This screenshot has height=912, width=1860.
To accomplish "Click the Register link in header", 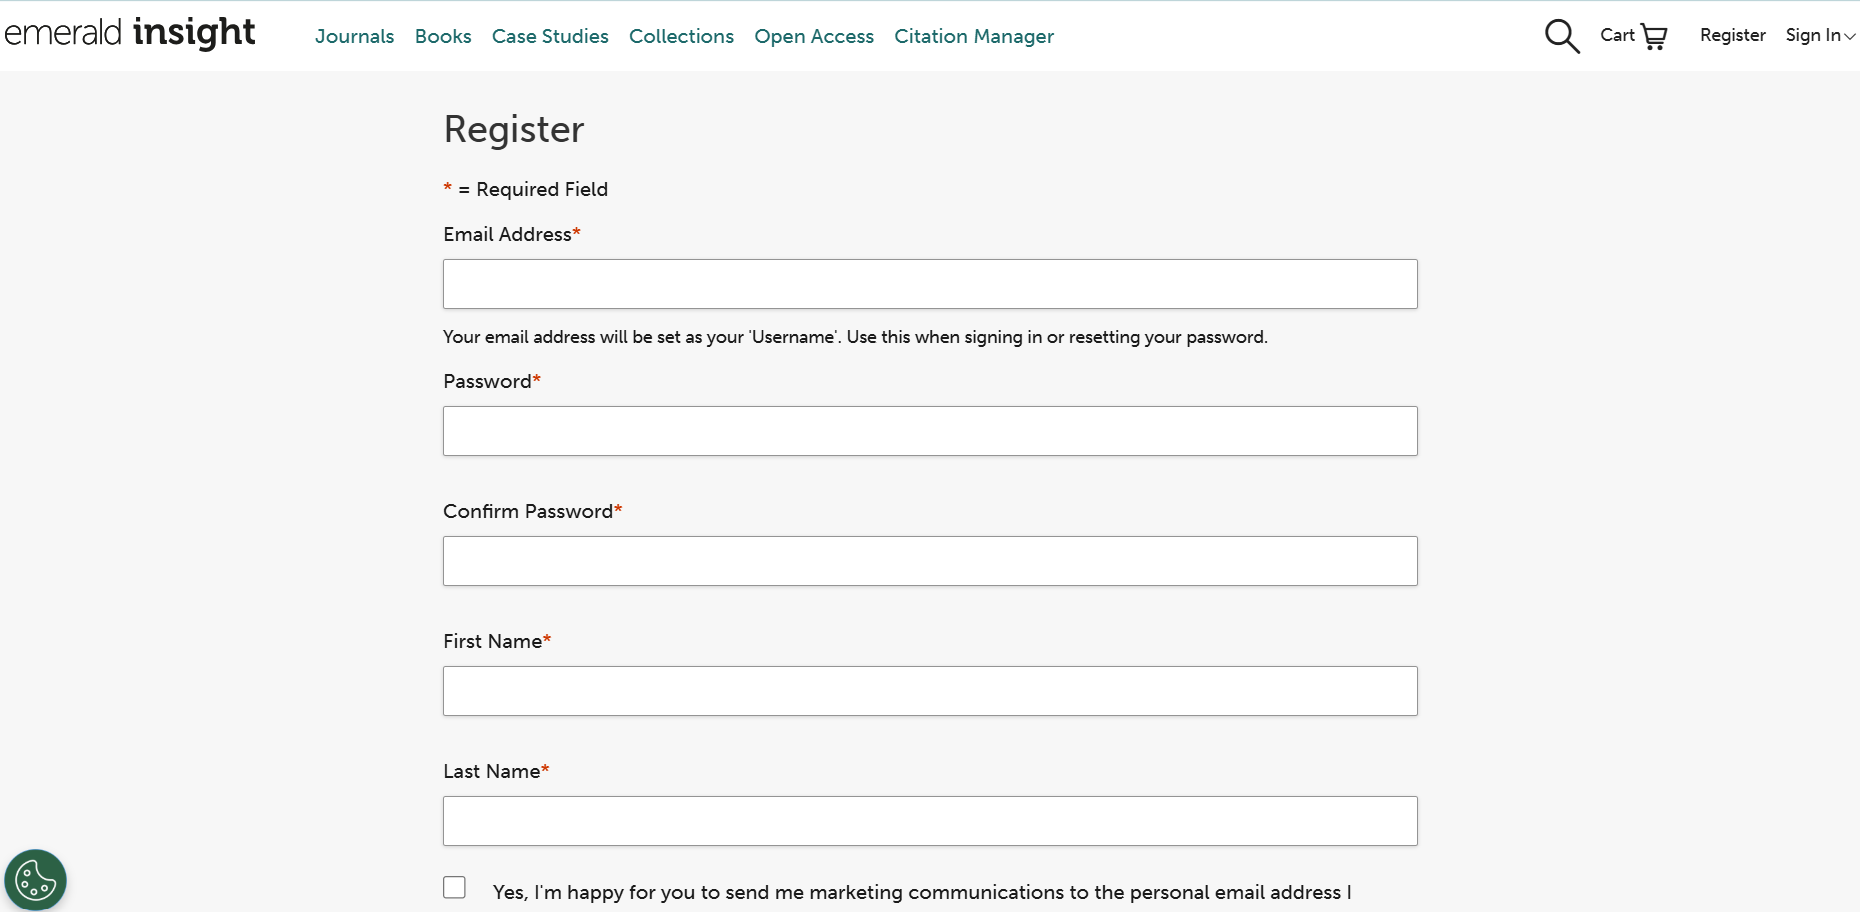I will click(1732, 35).
